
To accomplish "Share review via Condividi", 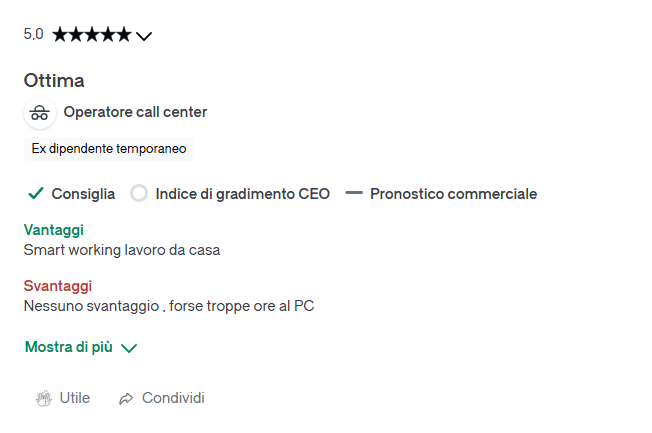I will tap(162, 398).
